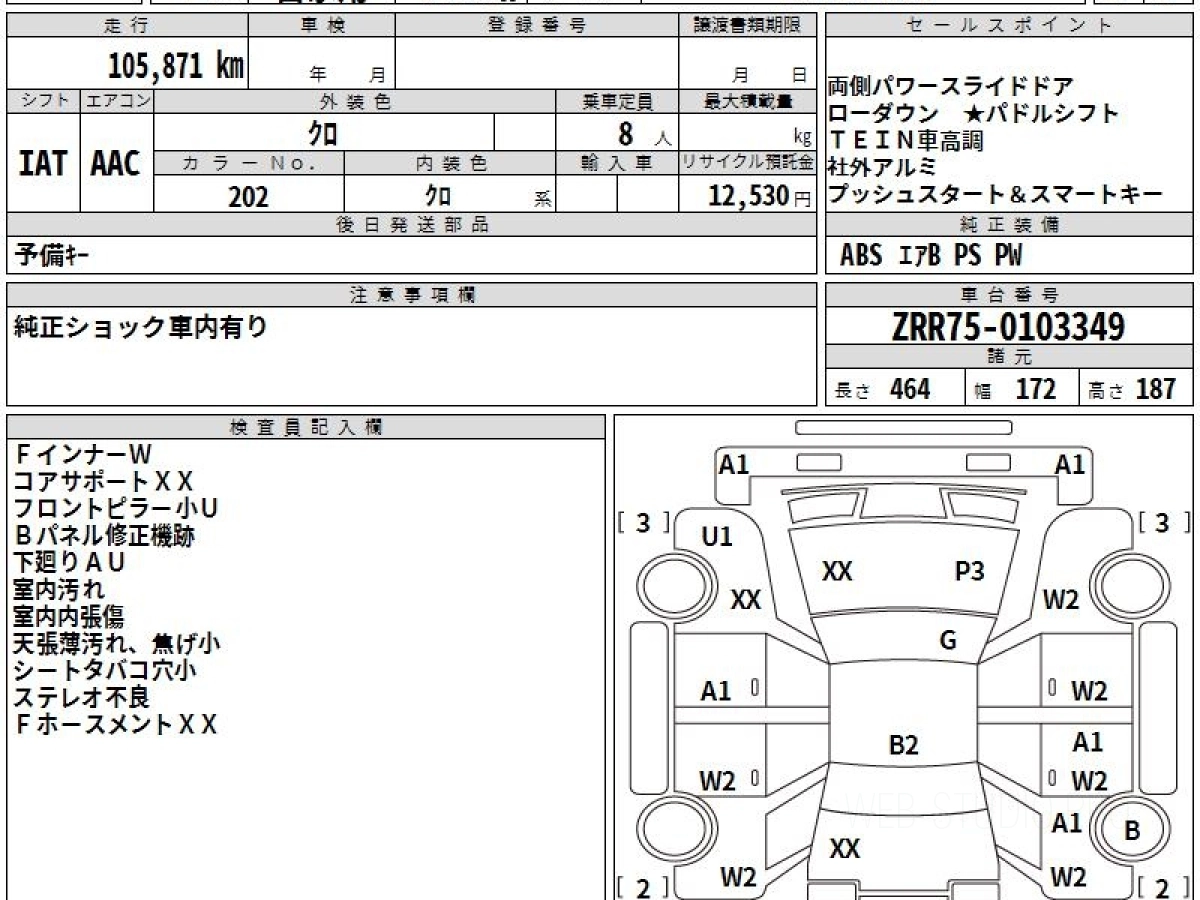Click the exterior color value クロ under 外装色
This screenshot has height=900, width=1200.
(323, 132)
